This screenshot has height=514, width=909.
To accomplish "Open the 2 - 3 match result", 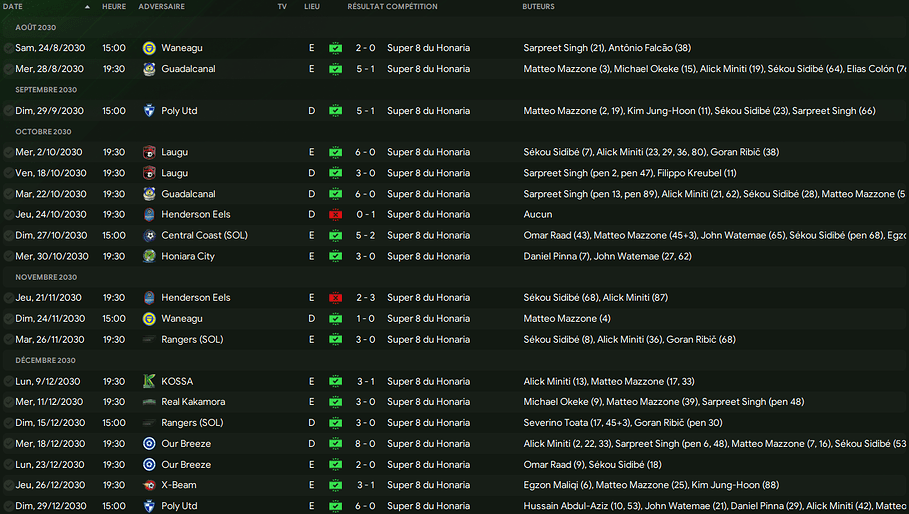I will tap(365, 298).
